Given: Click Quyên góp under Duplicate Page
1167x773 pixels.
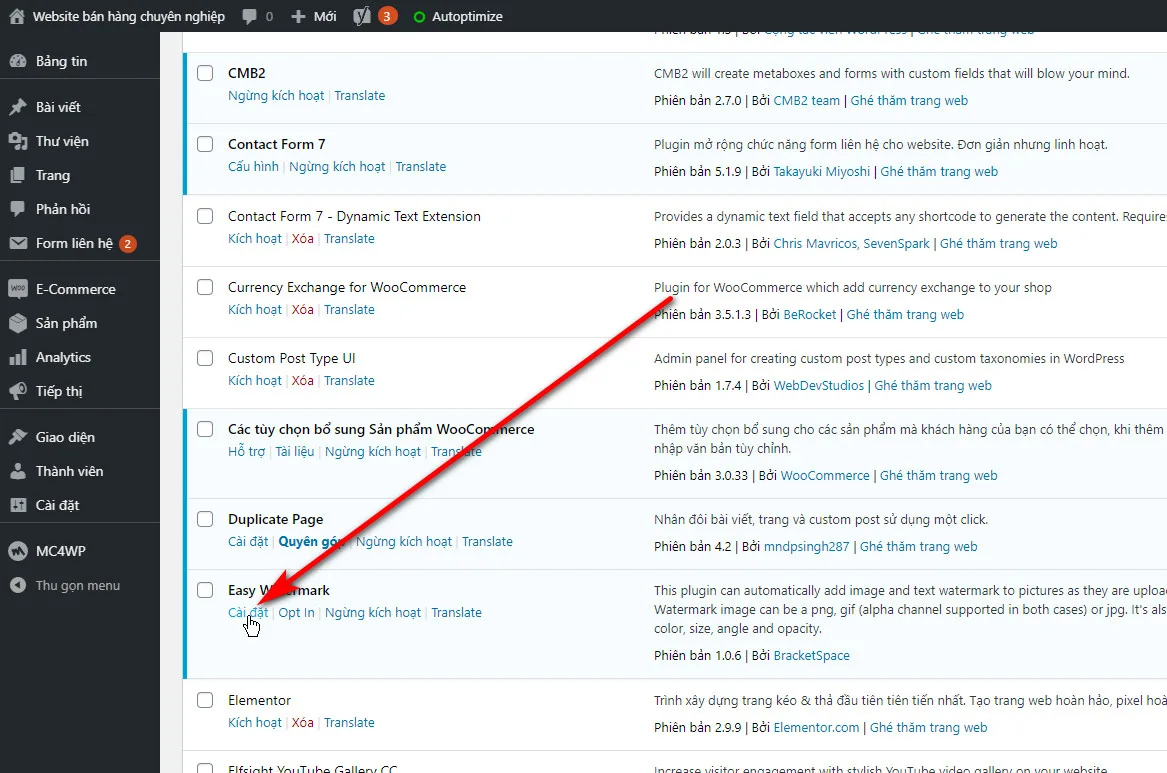Looking at the screenshot, I should (x=310, y=542).
